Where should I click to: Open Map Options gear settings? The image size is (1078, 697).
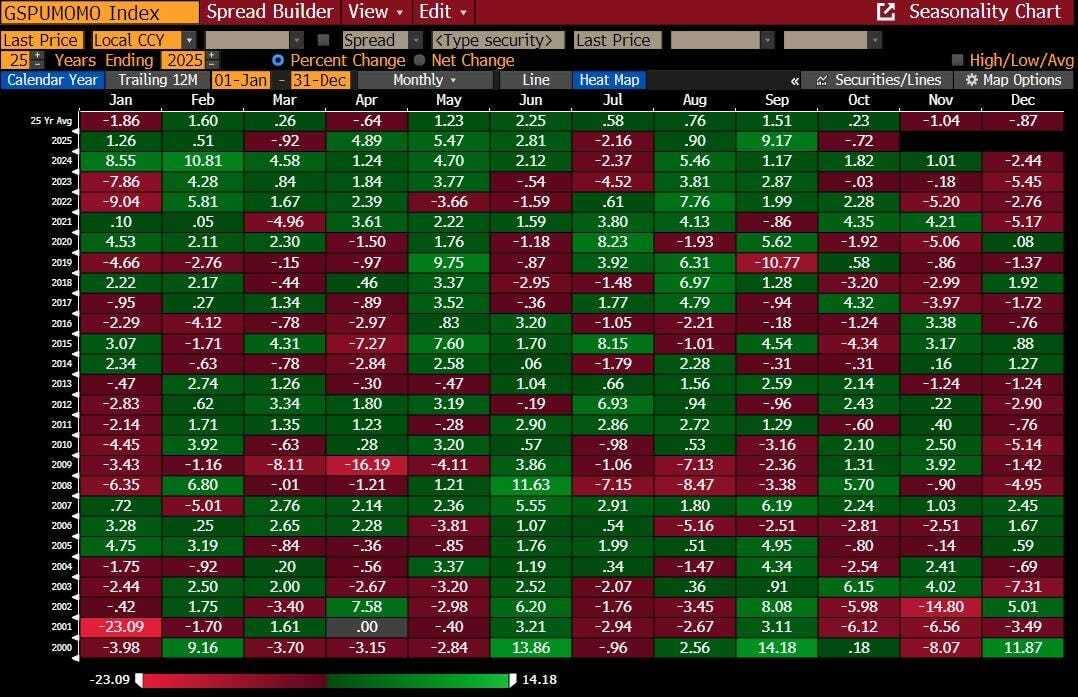1013,80
